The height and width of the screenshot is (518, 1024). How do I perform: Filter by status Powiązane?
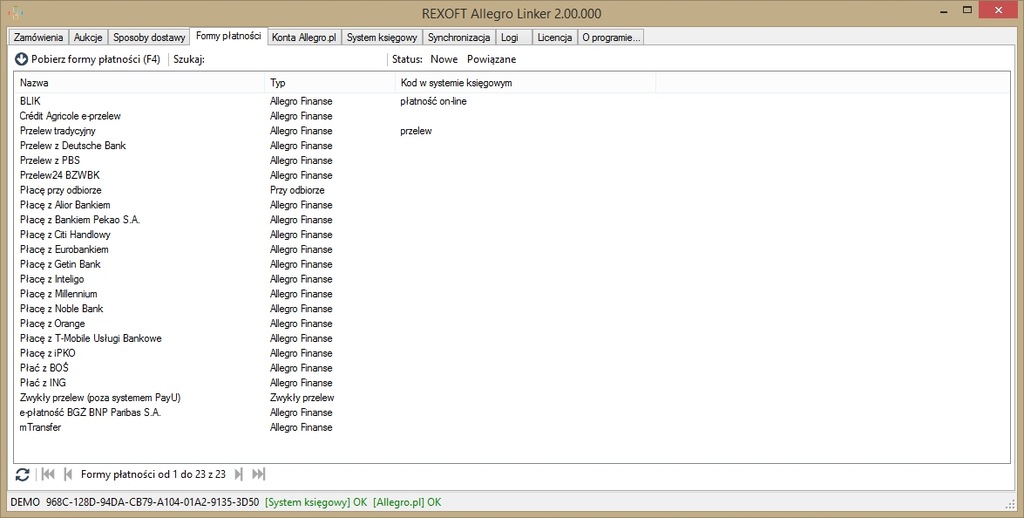491,59
